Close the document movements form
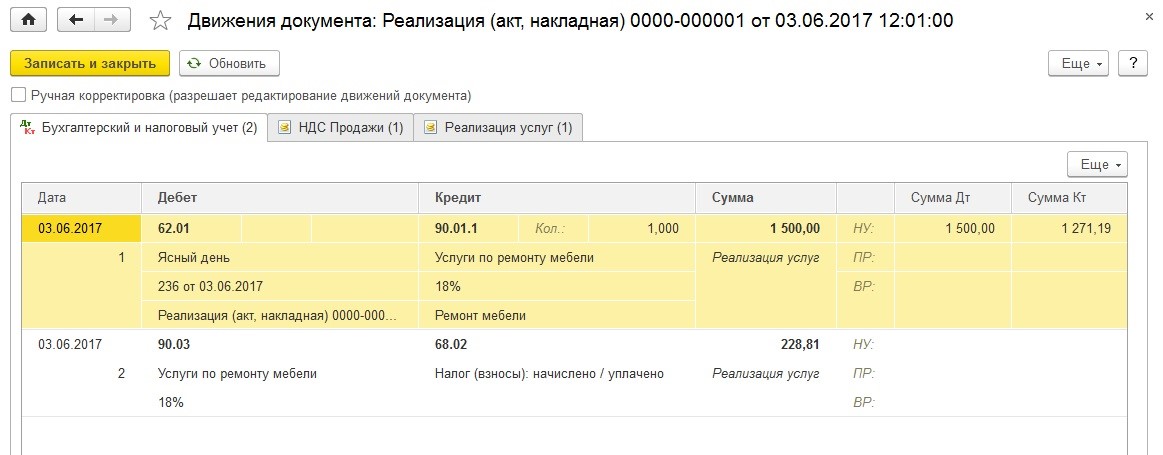 point(1149,17)
